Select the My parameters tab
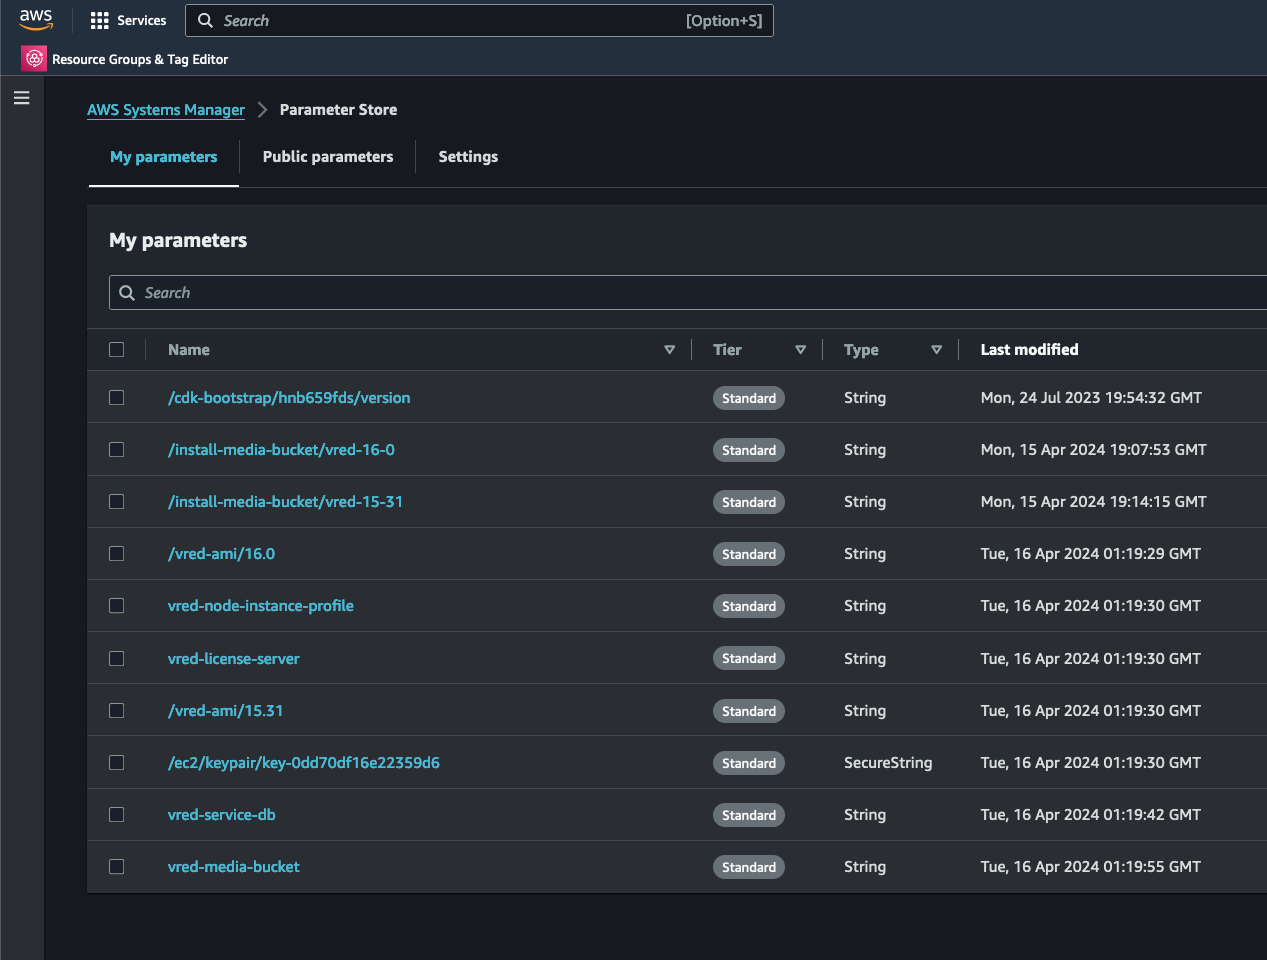 coord(163,156)
